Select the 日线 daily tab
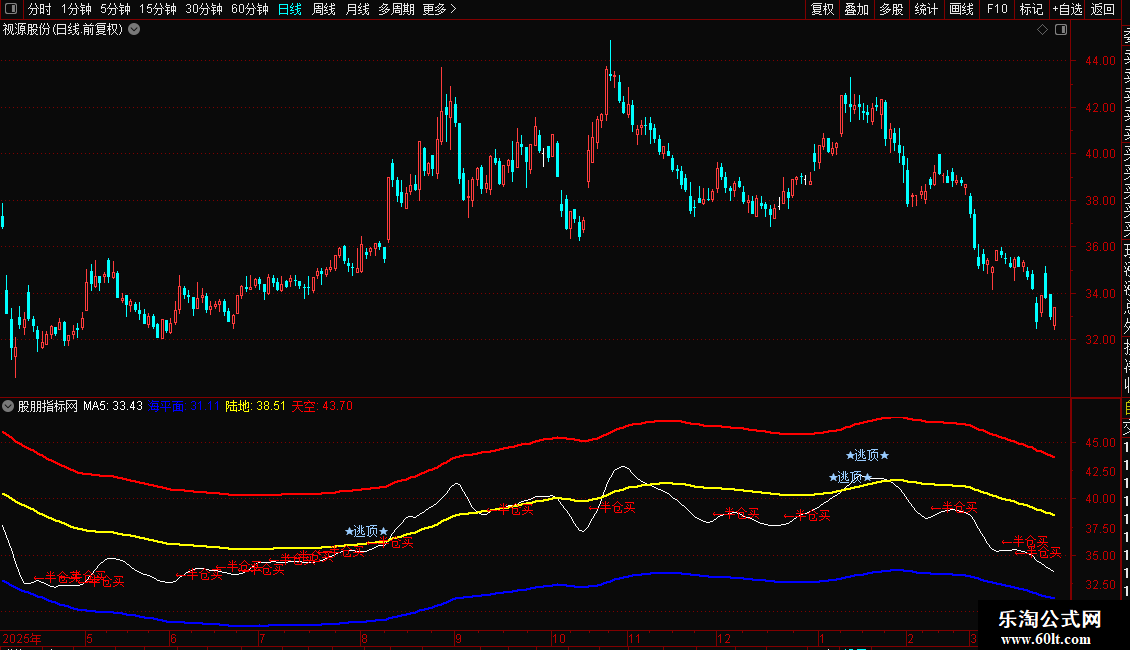1130x650 pixels. [290, 9]
